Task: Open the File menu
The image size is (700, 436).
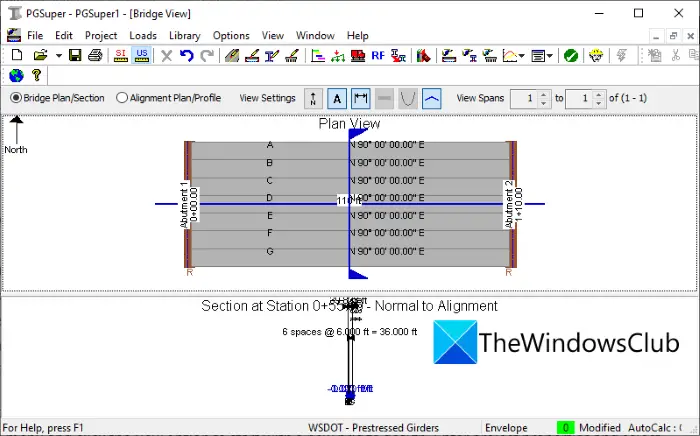Action: click(x=35, y=36)
